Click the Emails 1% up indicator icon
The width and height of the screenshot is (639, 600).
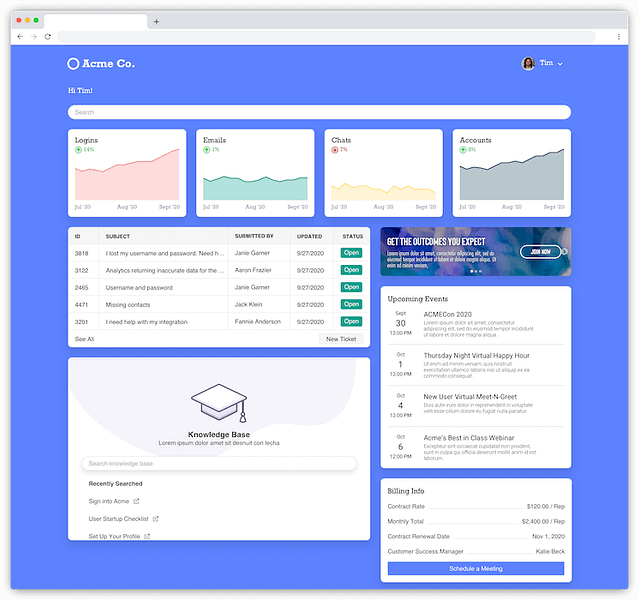207,150
